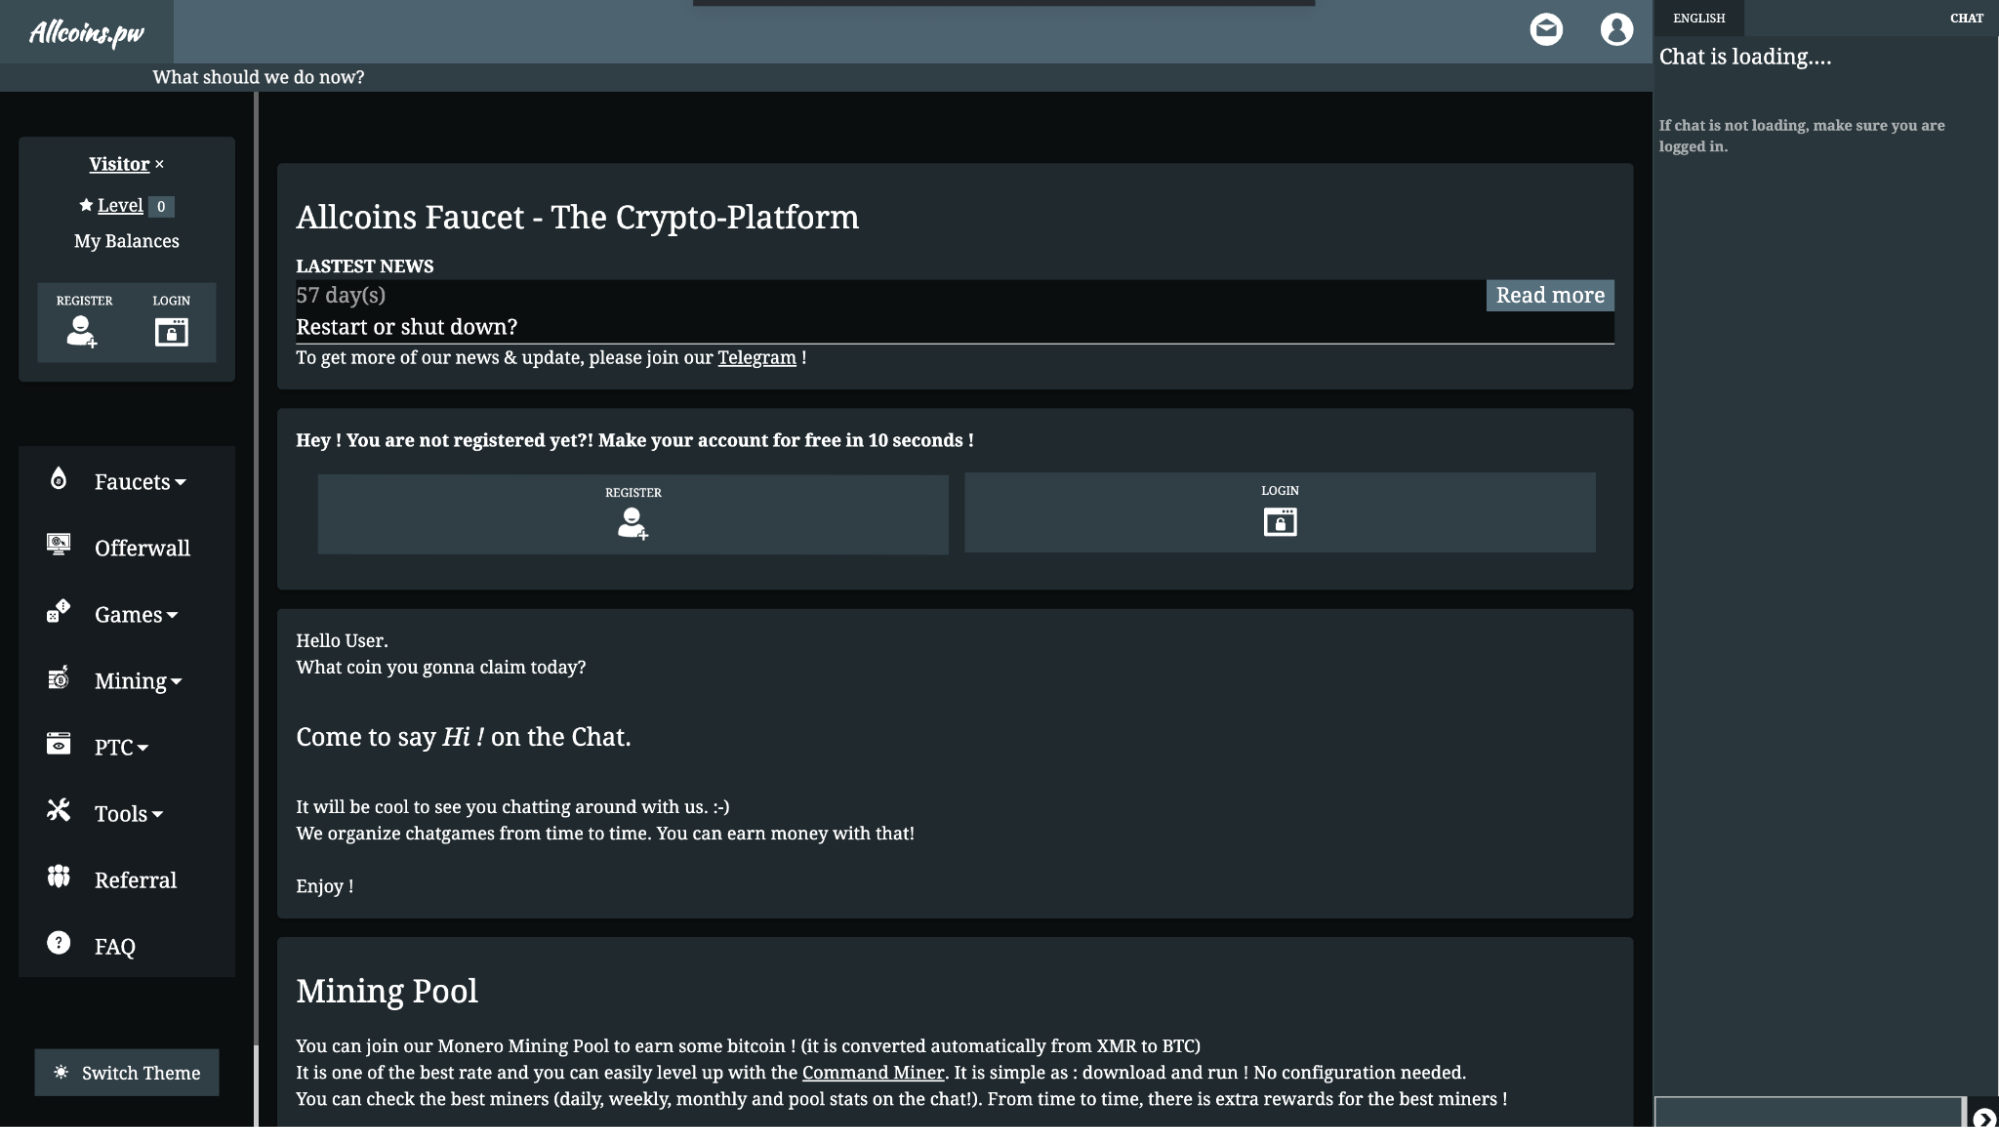Click the 'Restart or shut down?' news headline
Viewport: 1999px width, 1128px height.
[407, 327]
